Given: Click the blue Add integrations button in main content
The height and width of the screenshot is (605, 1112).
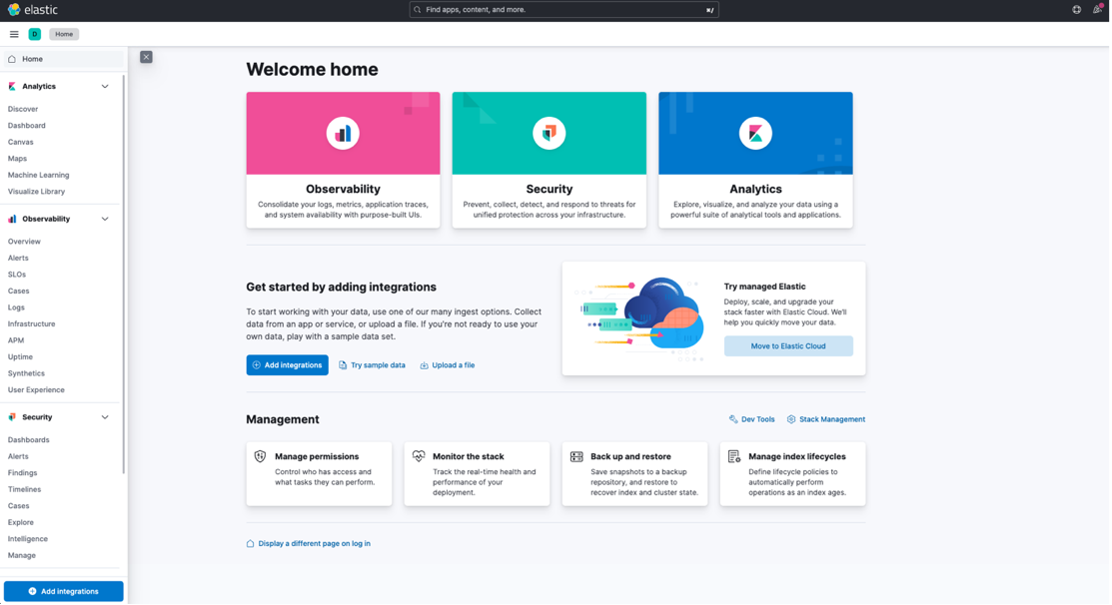Looking at the screenshot, I should [x=287, y=365].
